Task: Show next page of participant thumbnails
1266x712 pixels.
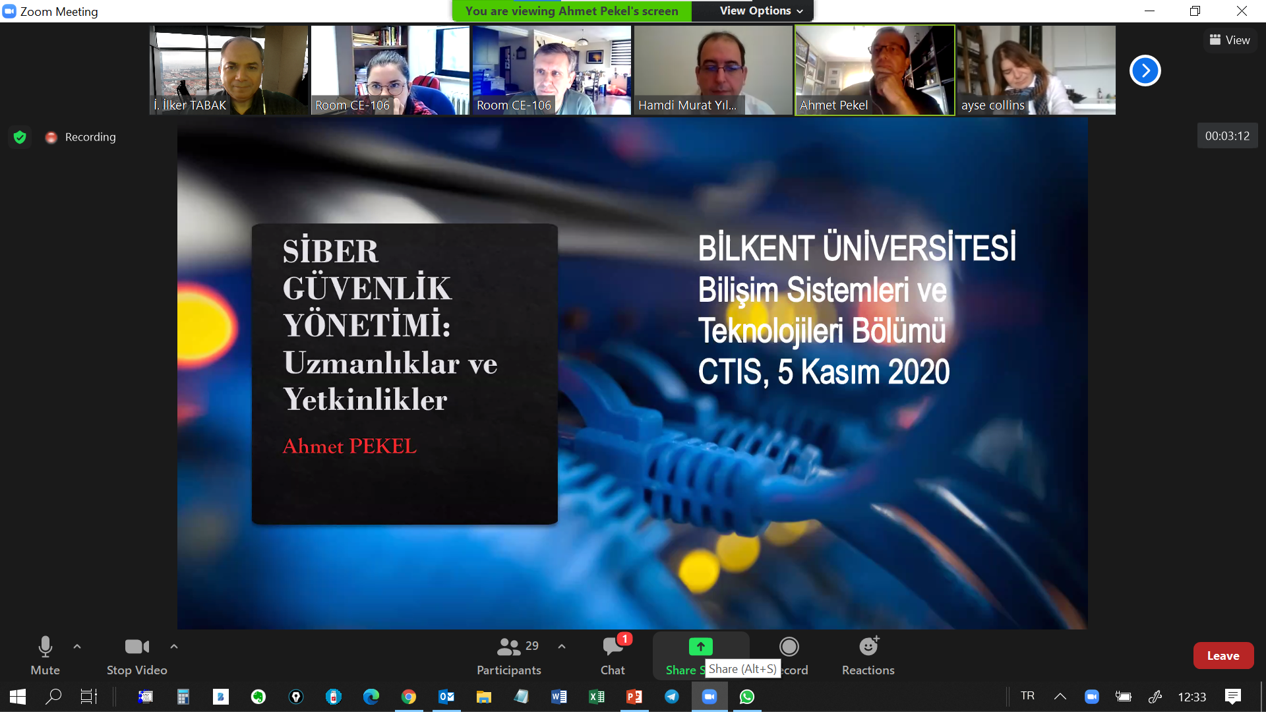Action: (1145, 71)
